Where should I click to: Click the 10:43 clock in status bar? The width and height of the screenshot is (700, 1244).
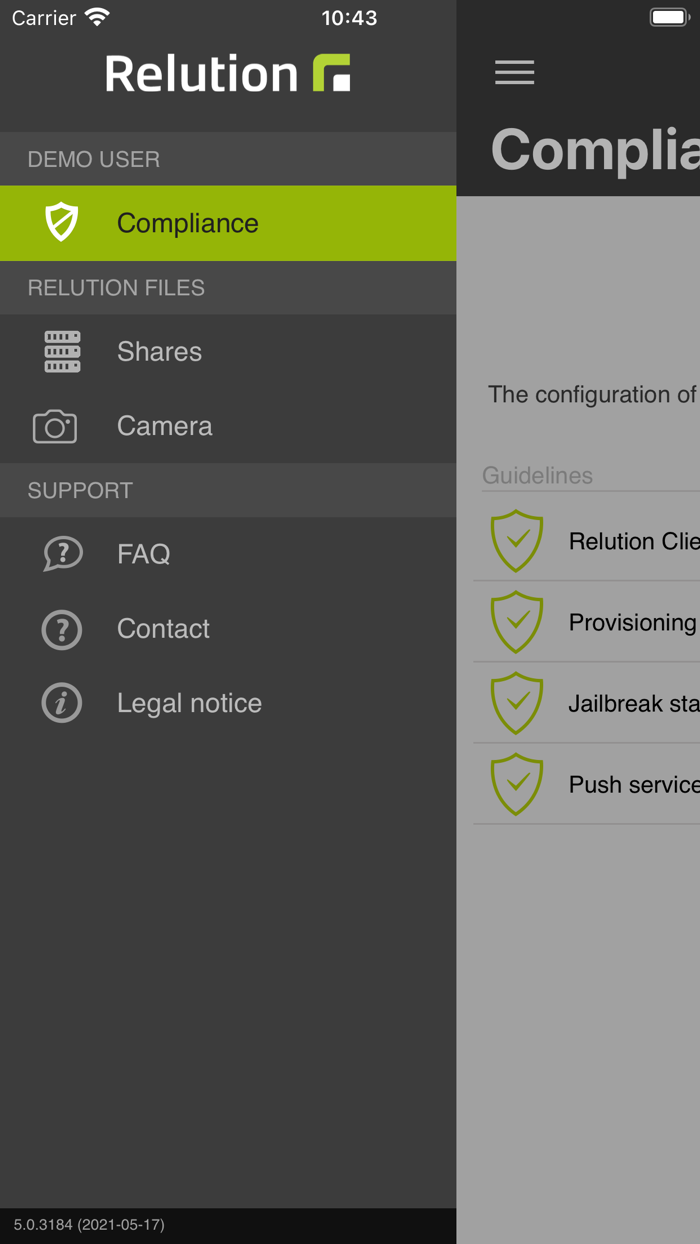pos(349,18)
